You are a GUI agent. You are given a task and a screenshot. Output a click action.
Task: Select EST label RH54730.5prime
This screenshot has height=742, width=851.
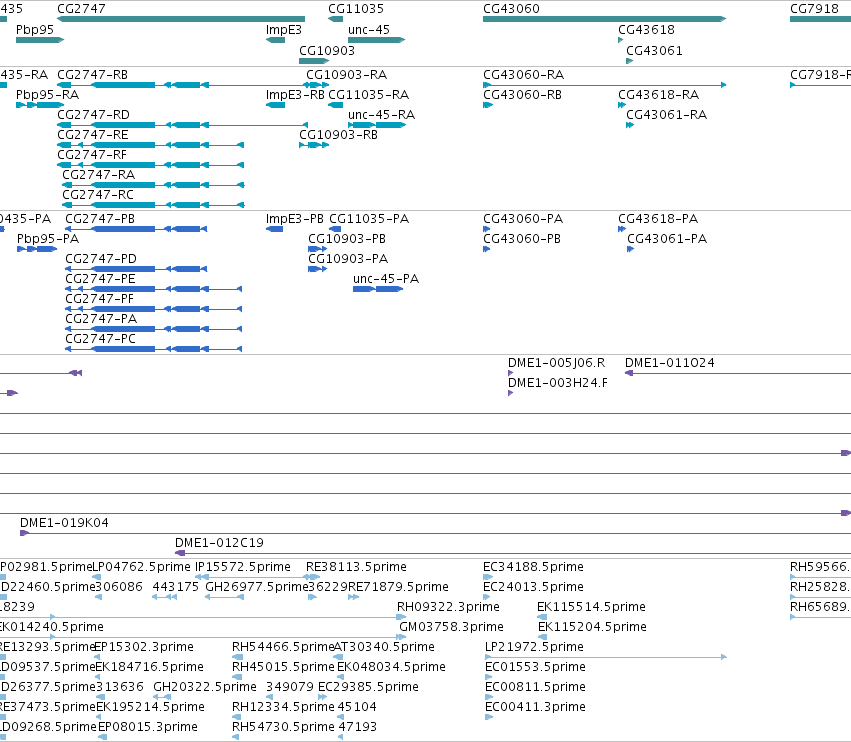point(283,727)
